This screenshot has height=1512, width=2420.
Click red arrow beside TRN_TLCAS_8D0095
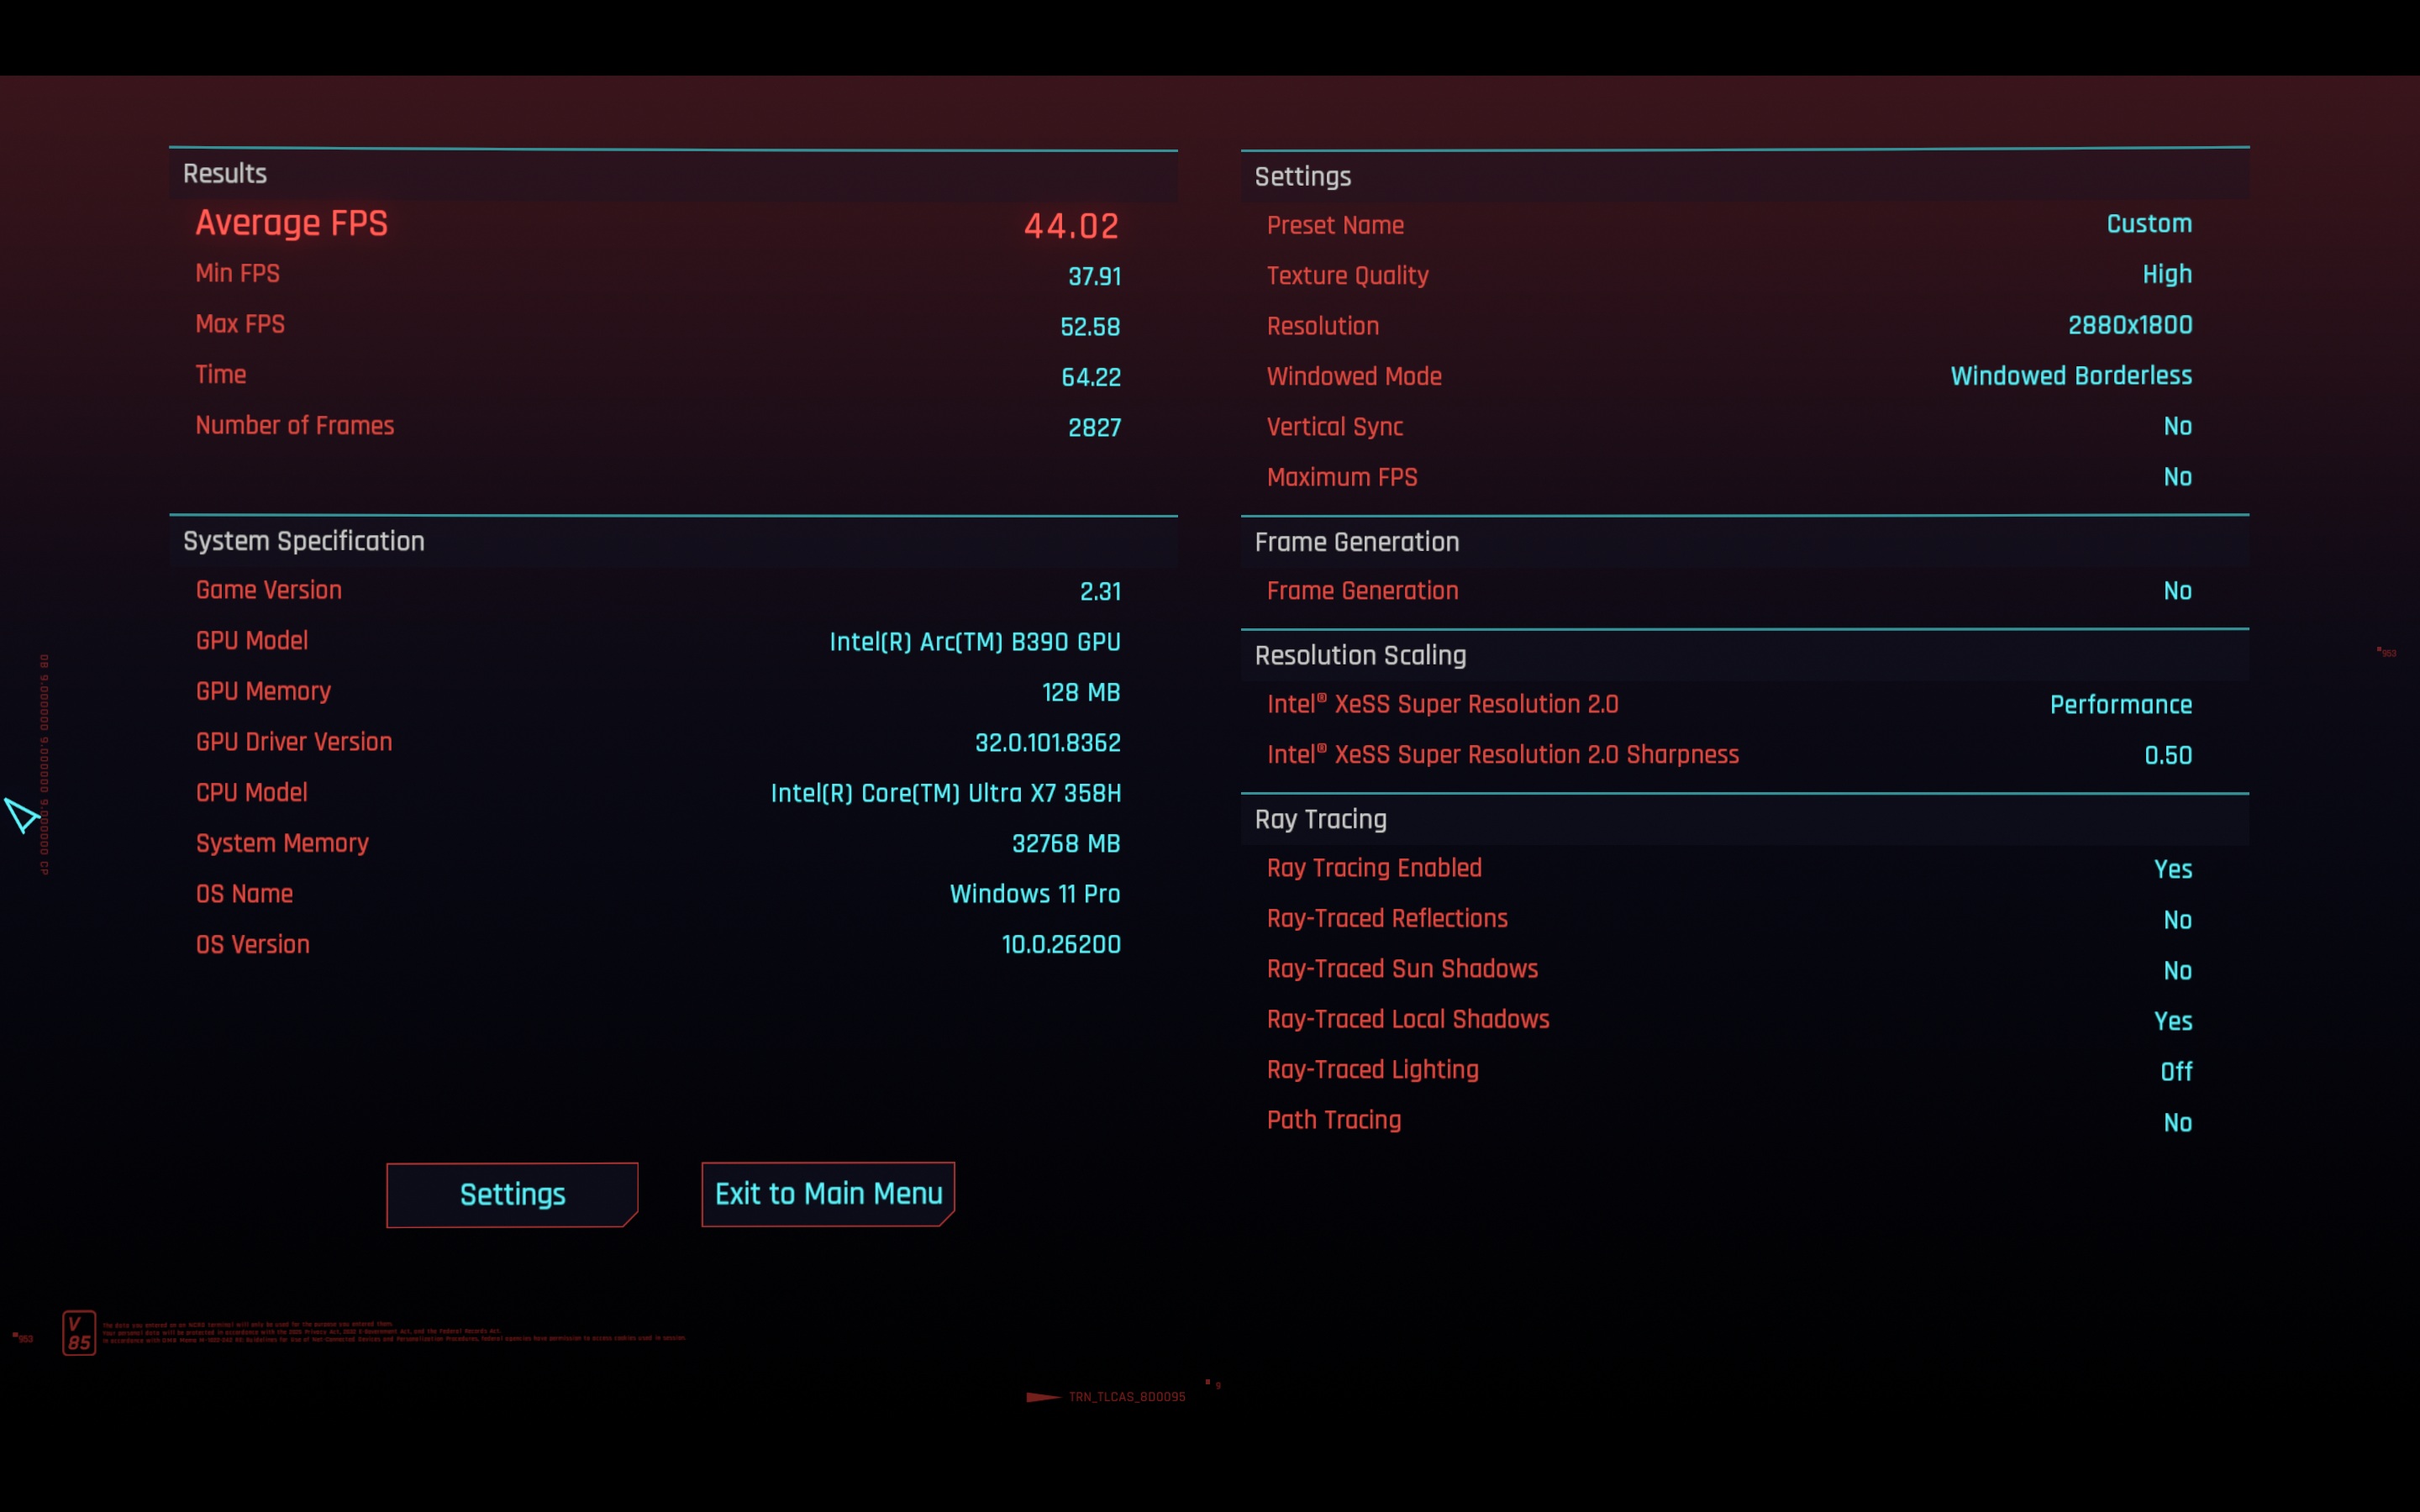[x=1043, y=1397]
